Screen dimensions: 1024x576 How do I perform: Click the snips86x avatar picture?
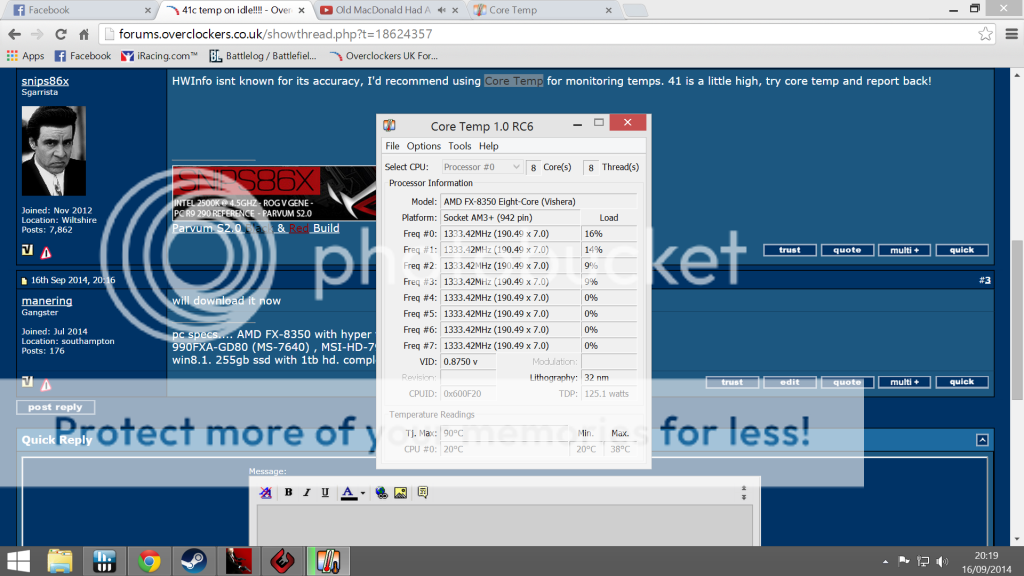click(x=54, y=150)
